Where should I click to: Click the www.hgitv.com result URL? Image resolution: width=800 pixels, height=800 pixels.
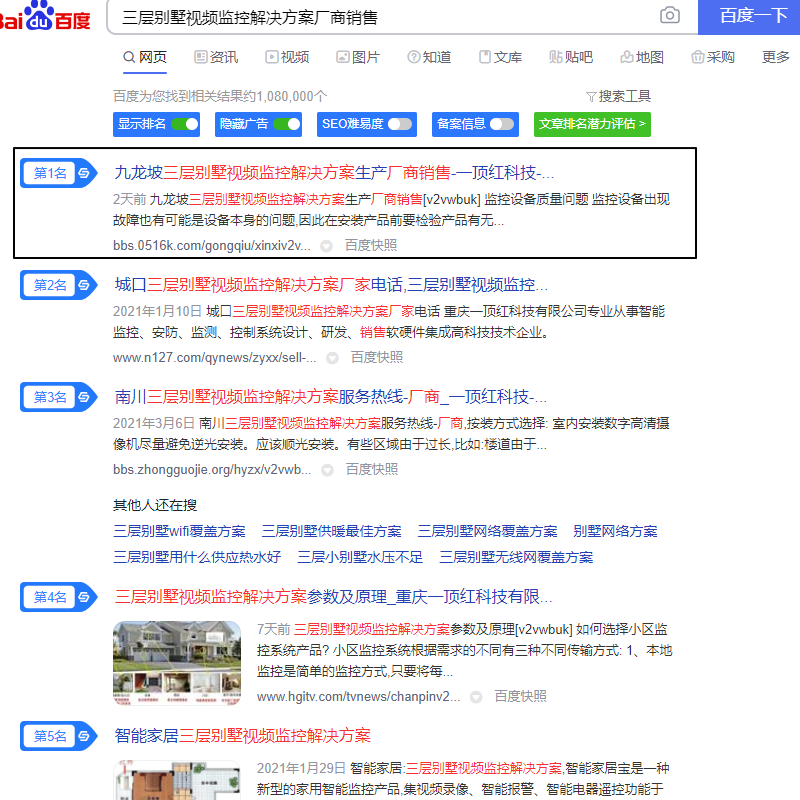pos(358,696)
